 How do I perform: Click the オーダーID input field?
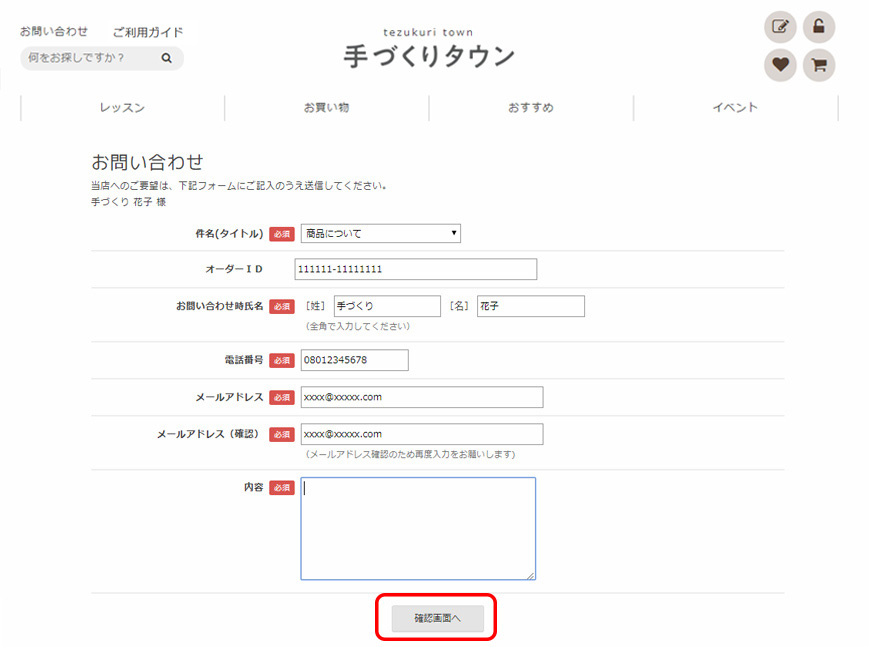pos(416,269)
